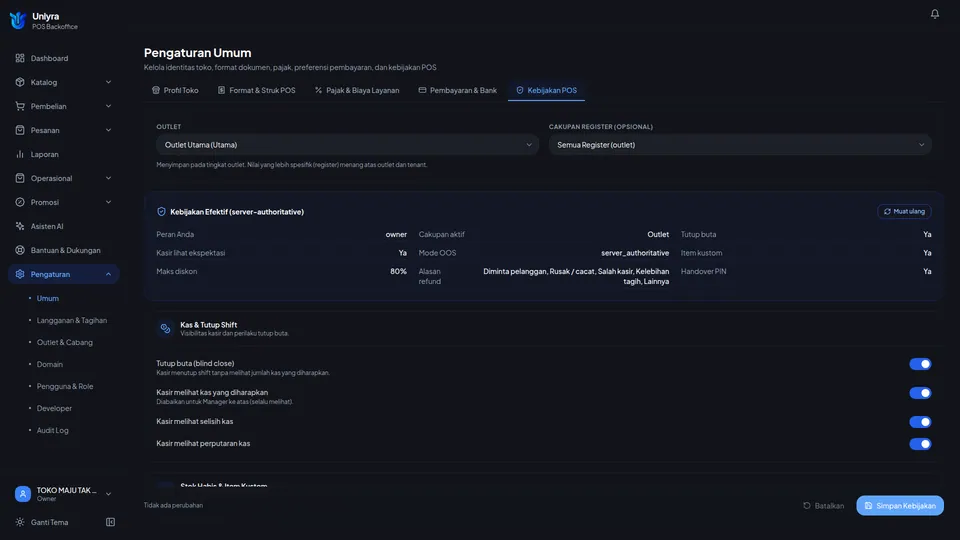
Task: Click the Ganti Tema sun icon
Action: pos(20,522)
